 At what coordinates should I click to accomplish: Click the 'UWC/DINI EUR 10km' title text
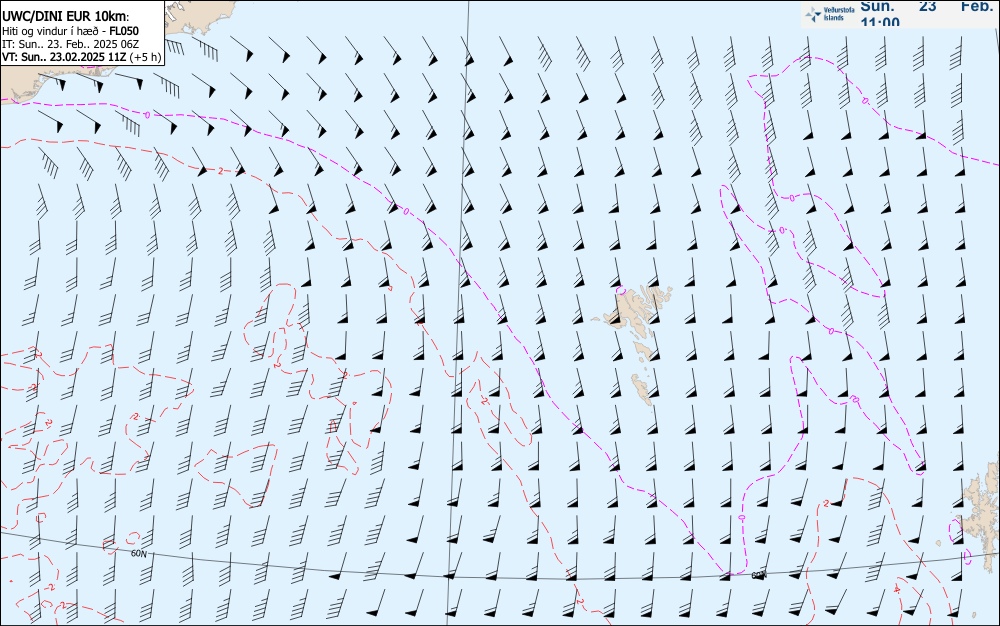(66, 17)
